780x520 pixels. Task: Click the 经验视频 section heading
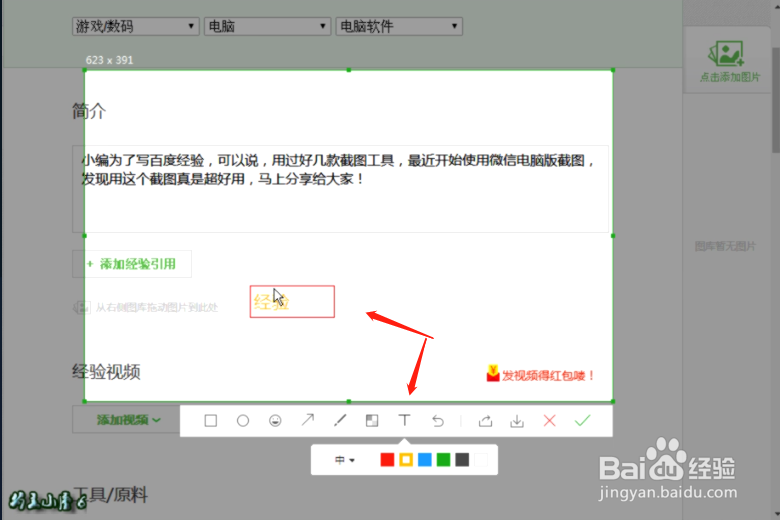click(106, 372)
